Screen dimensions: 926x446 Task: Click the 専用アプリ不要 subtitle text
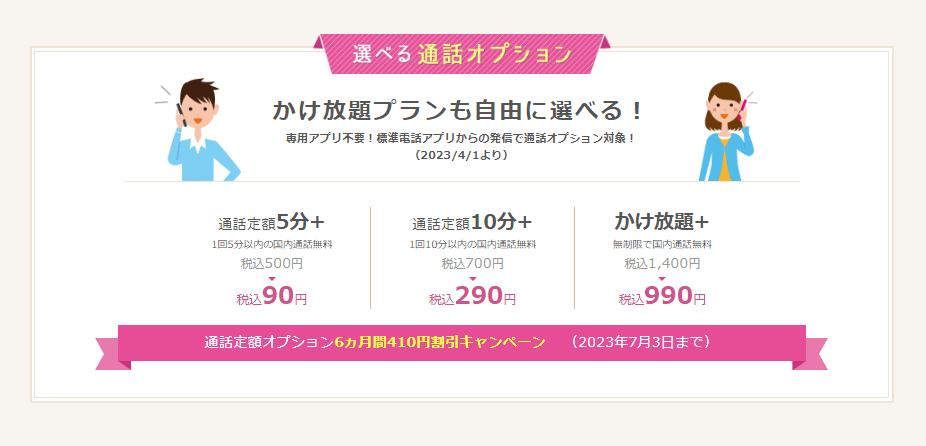[x=461, y=138]
